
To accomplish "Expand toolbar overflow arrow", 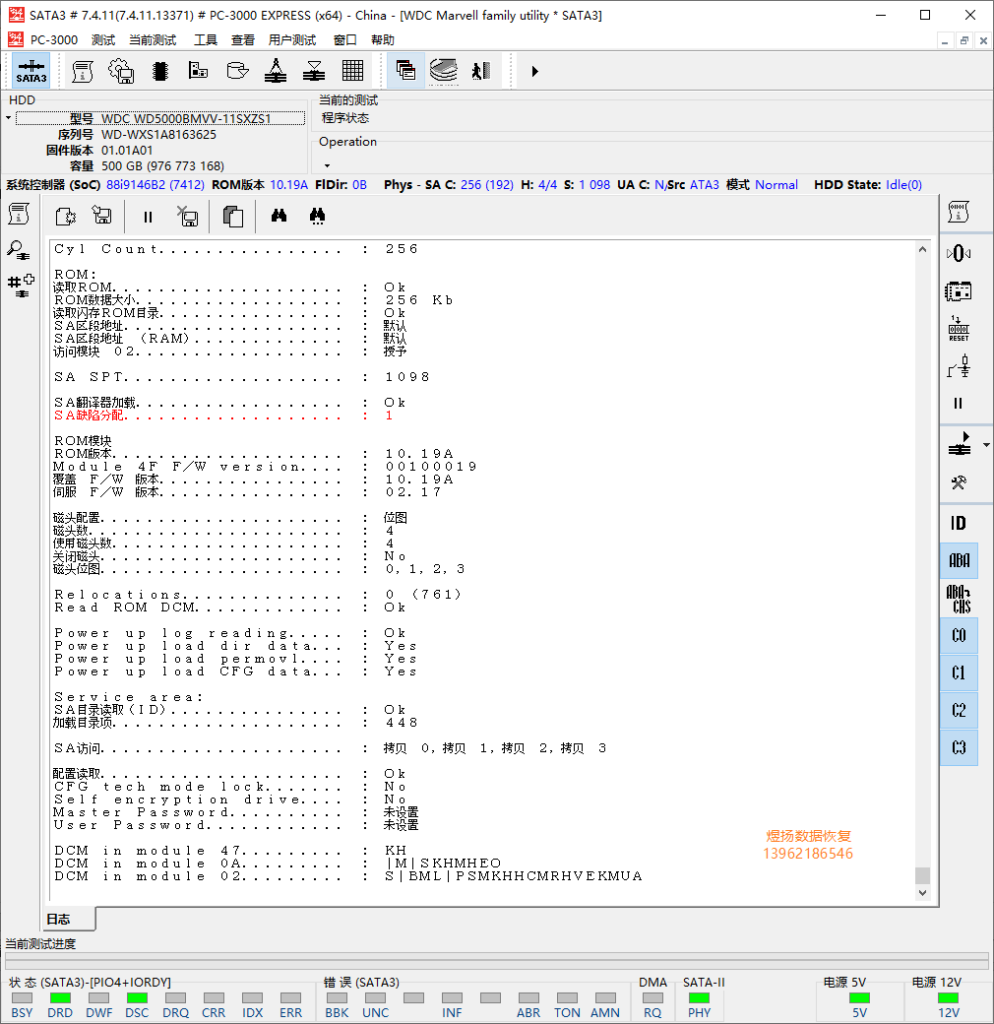I will pyautogui.click(x=535, y=71).
